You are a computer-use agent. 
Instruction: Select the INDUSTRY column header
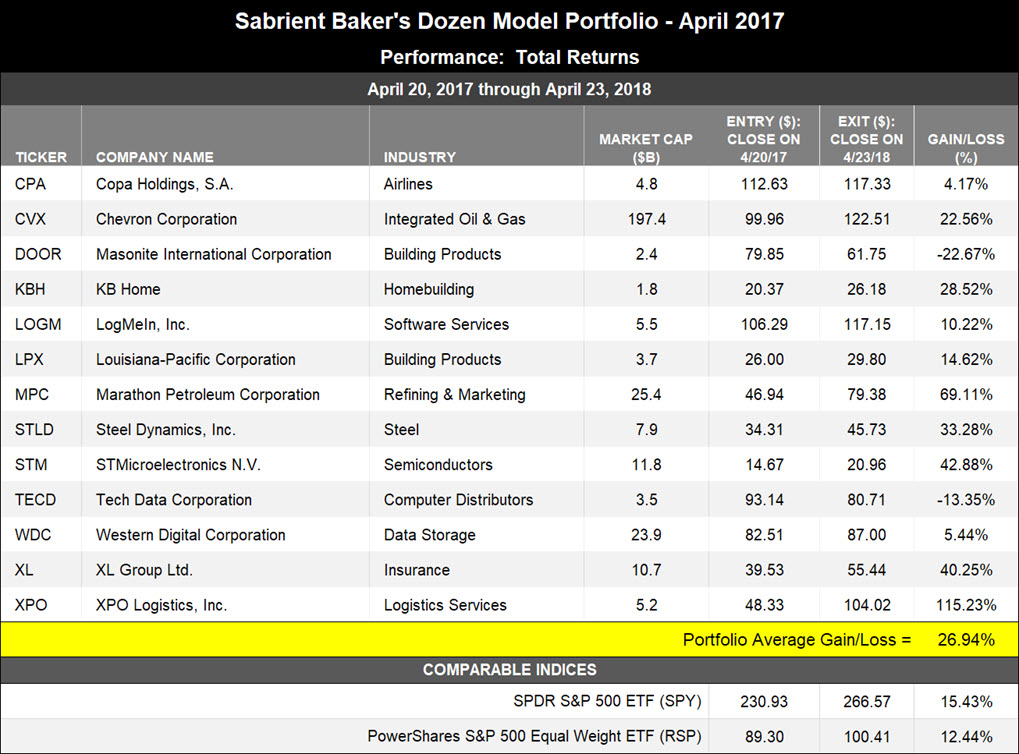pos(420,157)
